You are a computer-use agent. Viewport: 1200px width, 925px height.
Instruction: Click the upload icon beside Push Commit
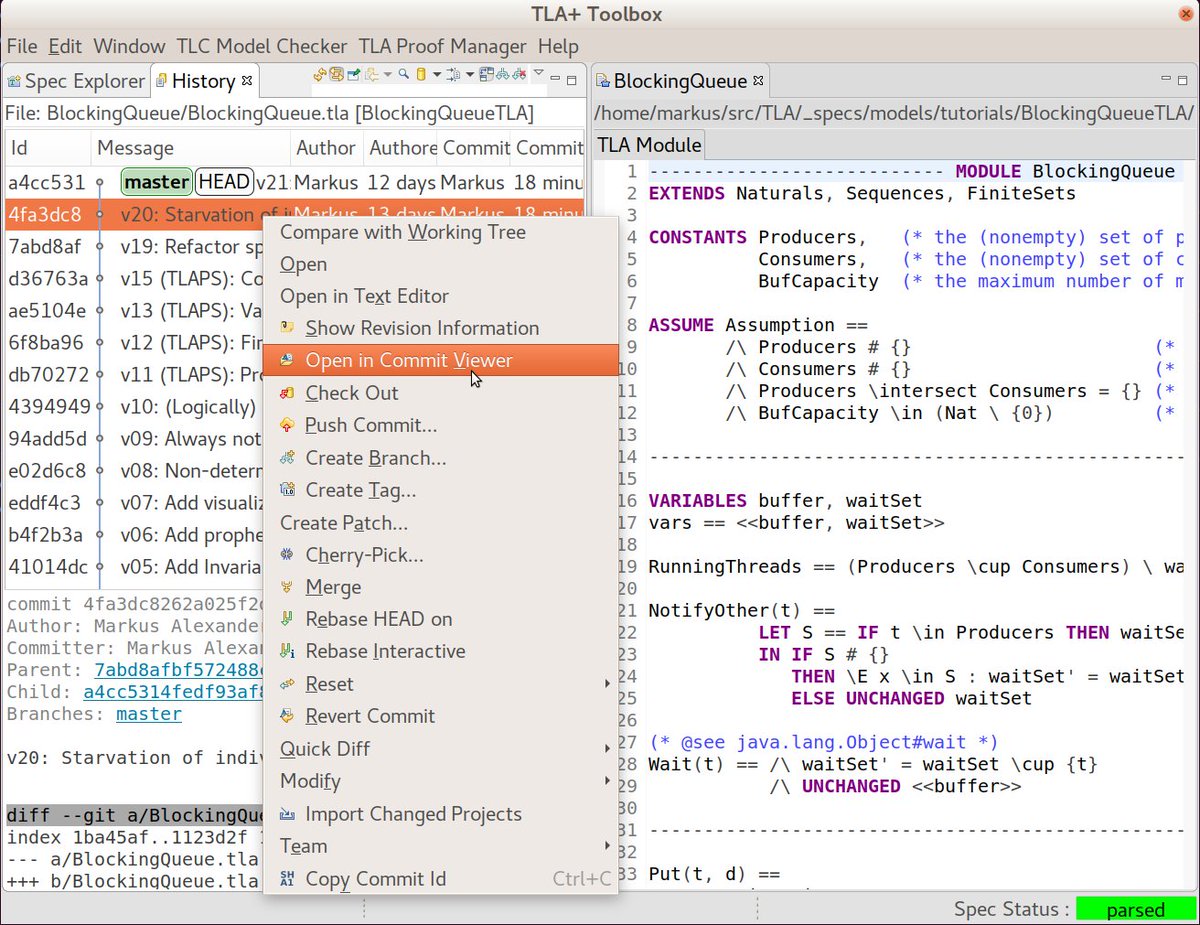pyautogui.click(x=287, y=425)
